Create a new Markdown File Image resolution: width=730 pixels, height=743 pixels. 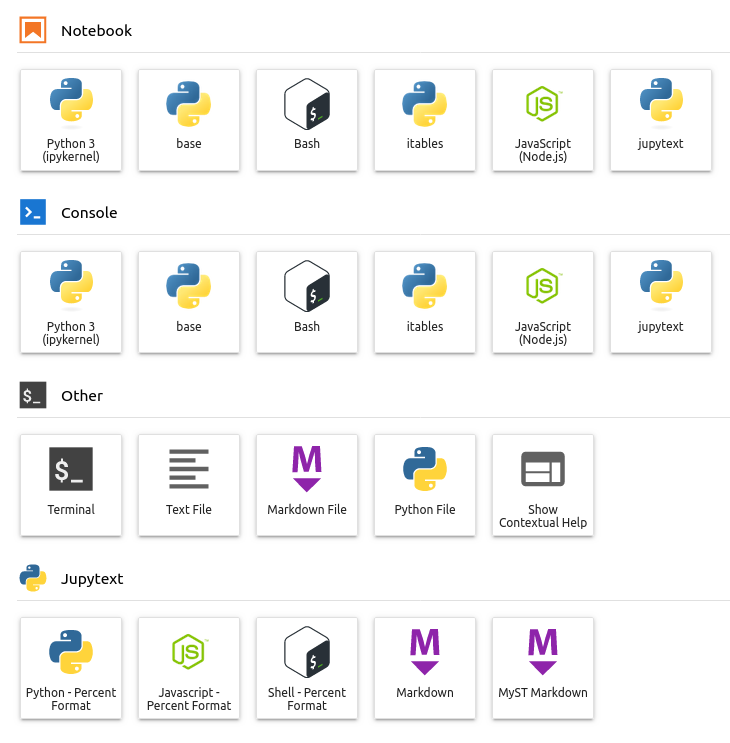pyautogui.click(x=306, y=485)
